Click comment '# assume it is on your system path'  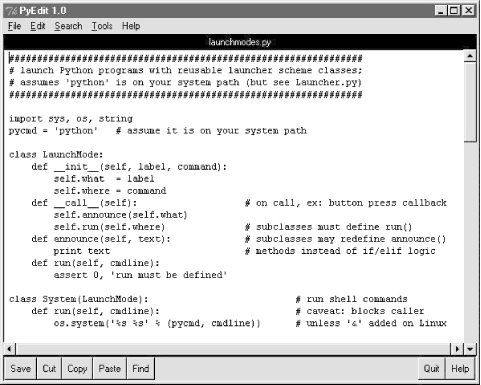(211, 131)
